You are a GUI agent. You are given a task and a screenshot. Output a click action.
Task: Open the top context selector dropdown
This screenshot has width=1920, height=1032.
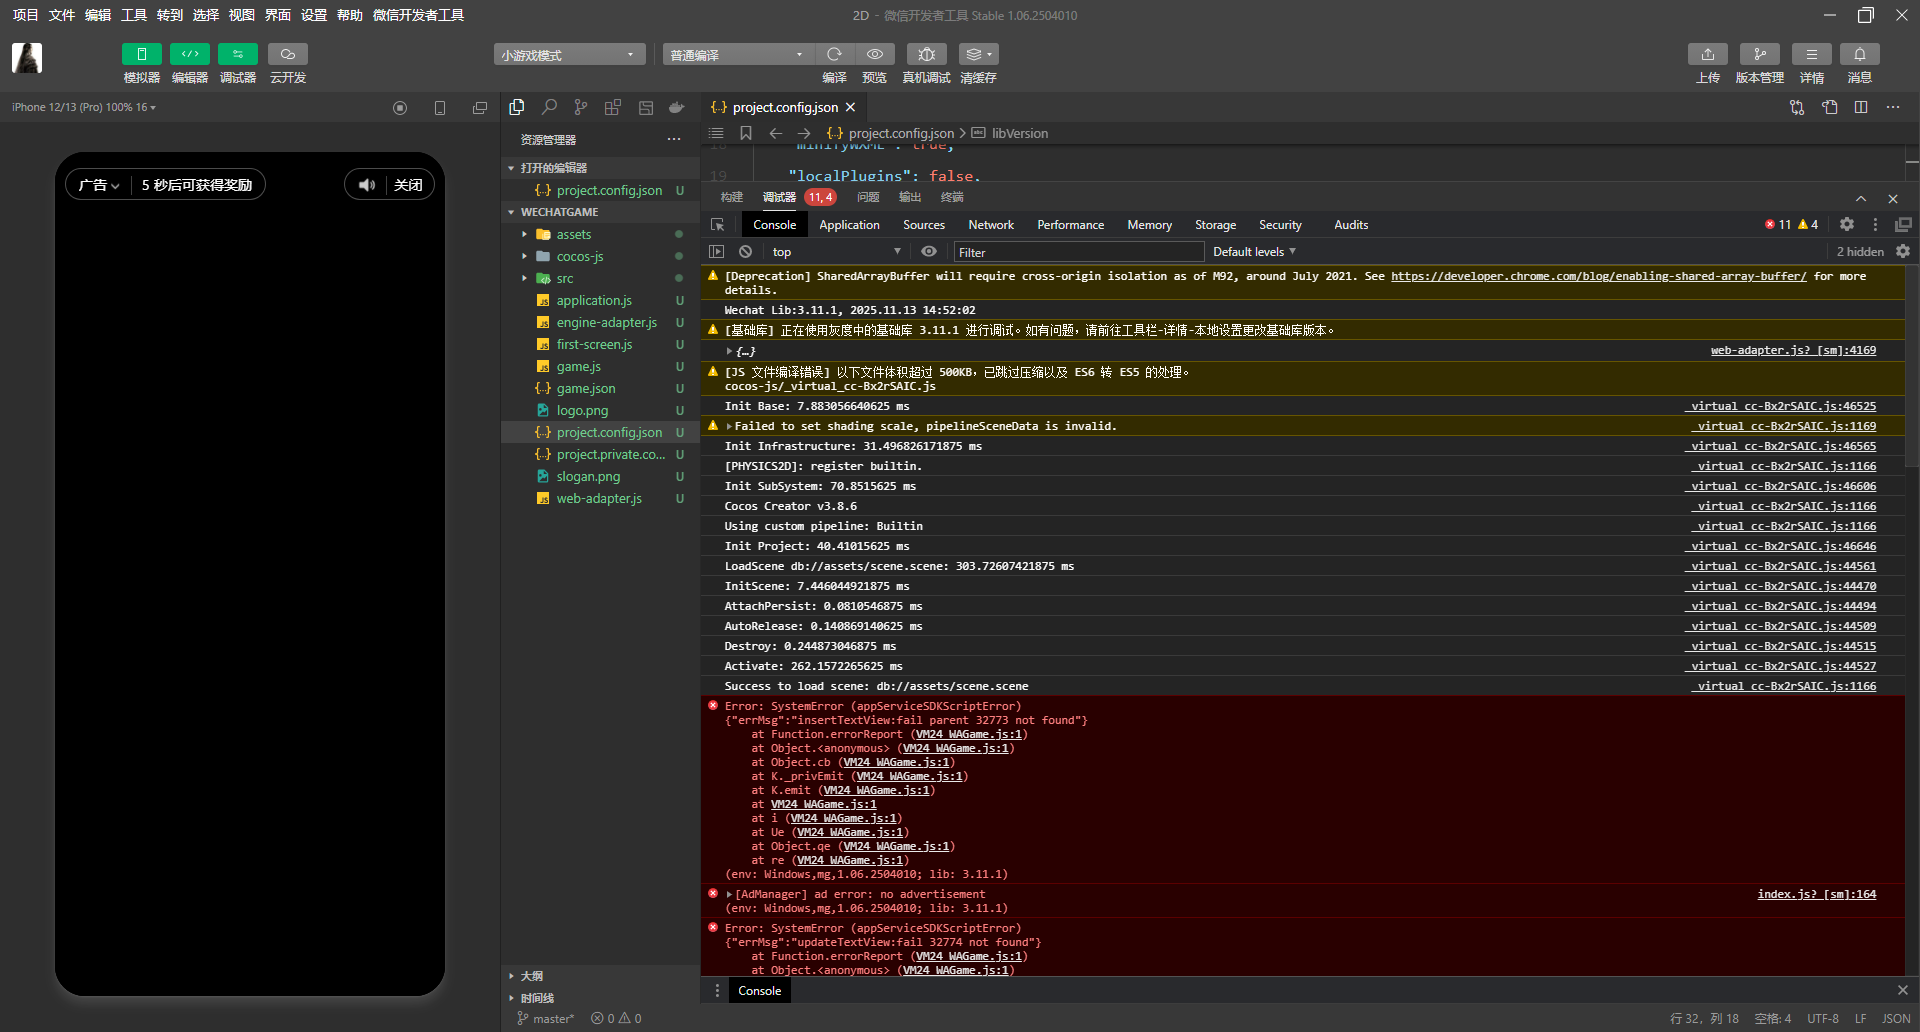pyautogui.click(x=836, y=252)
